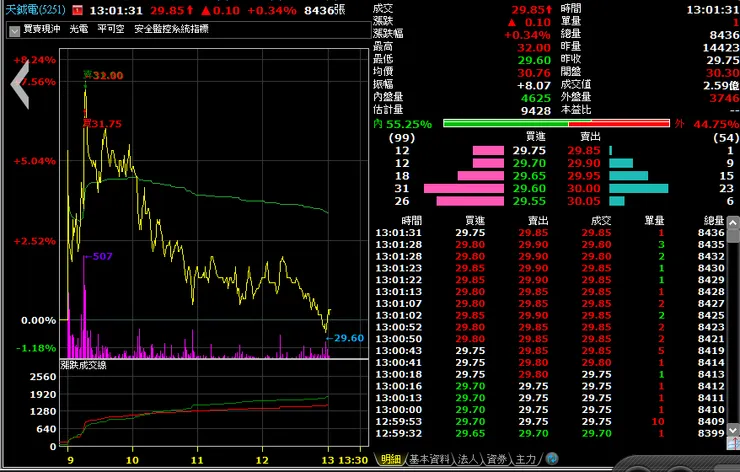Screen dimensions: 740x472
Task: Click the 漲跌成交線 chart label
Action: 83,365
